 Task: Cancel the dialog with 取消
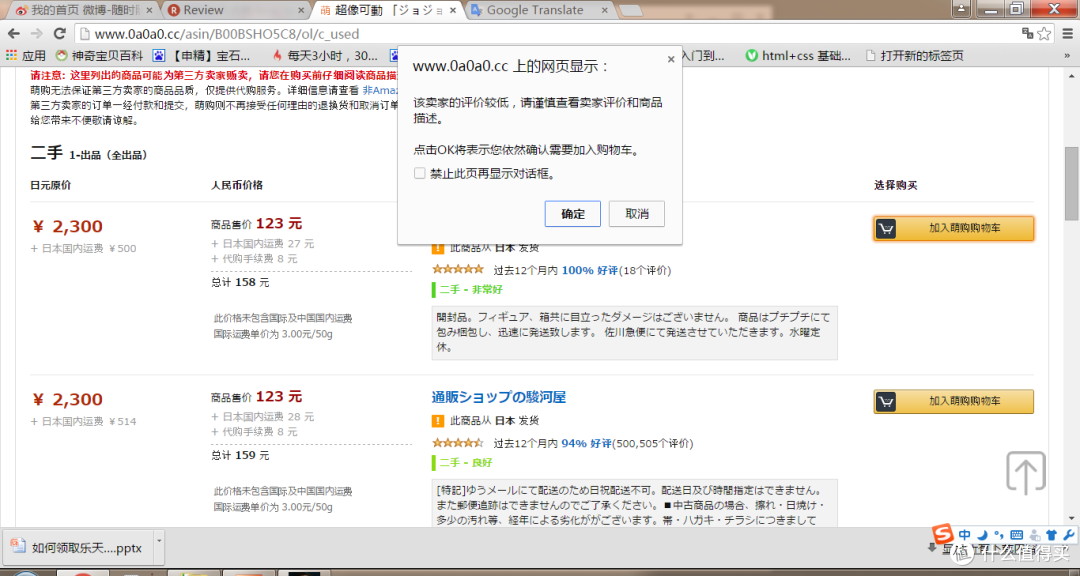636,214
